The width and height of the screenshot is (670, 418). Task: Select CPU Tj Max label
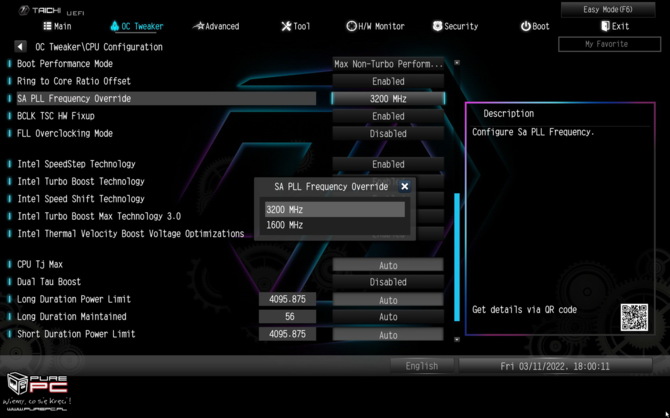tap(40, 265)
